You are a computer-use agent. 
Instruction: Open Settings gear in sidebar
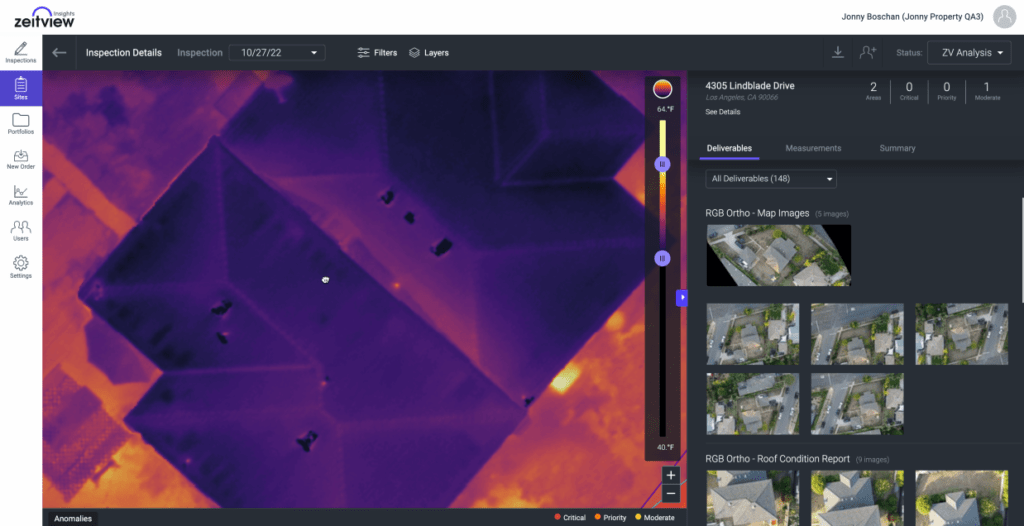pos(21,267)
